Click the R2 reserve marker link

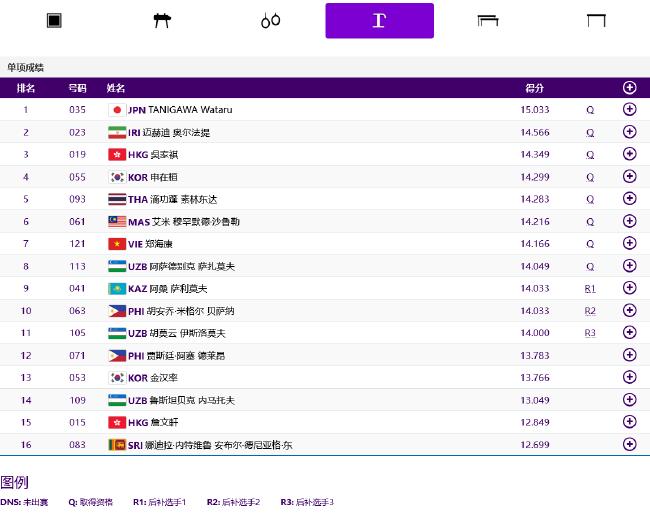(590, 311)
